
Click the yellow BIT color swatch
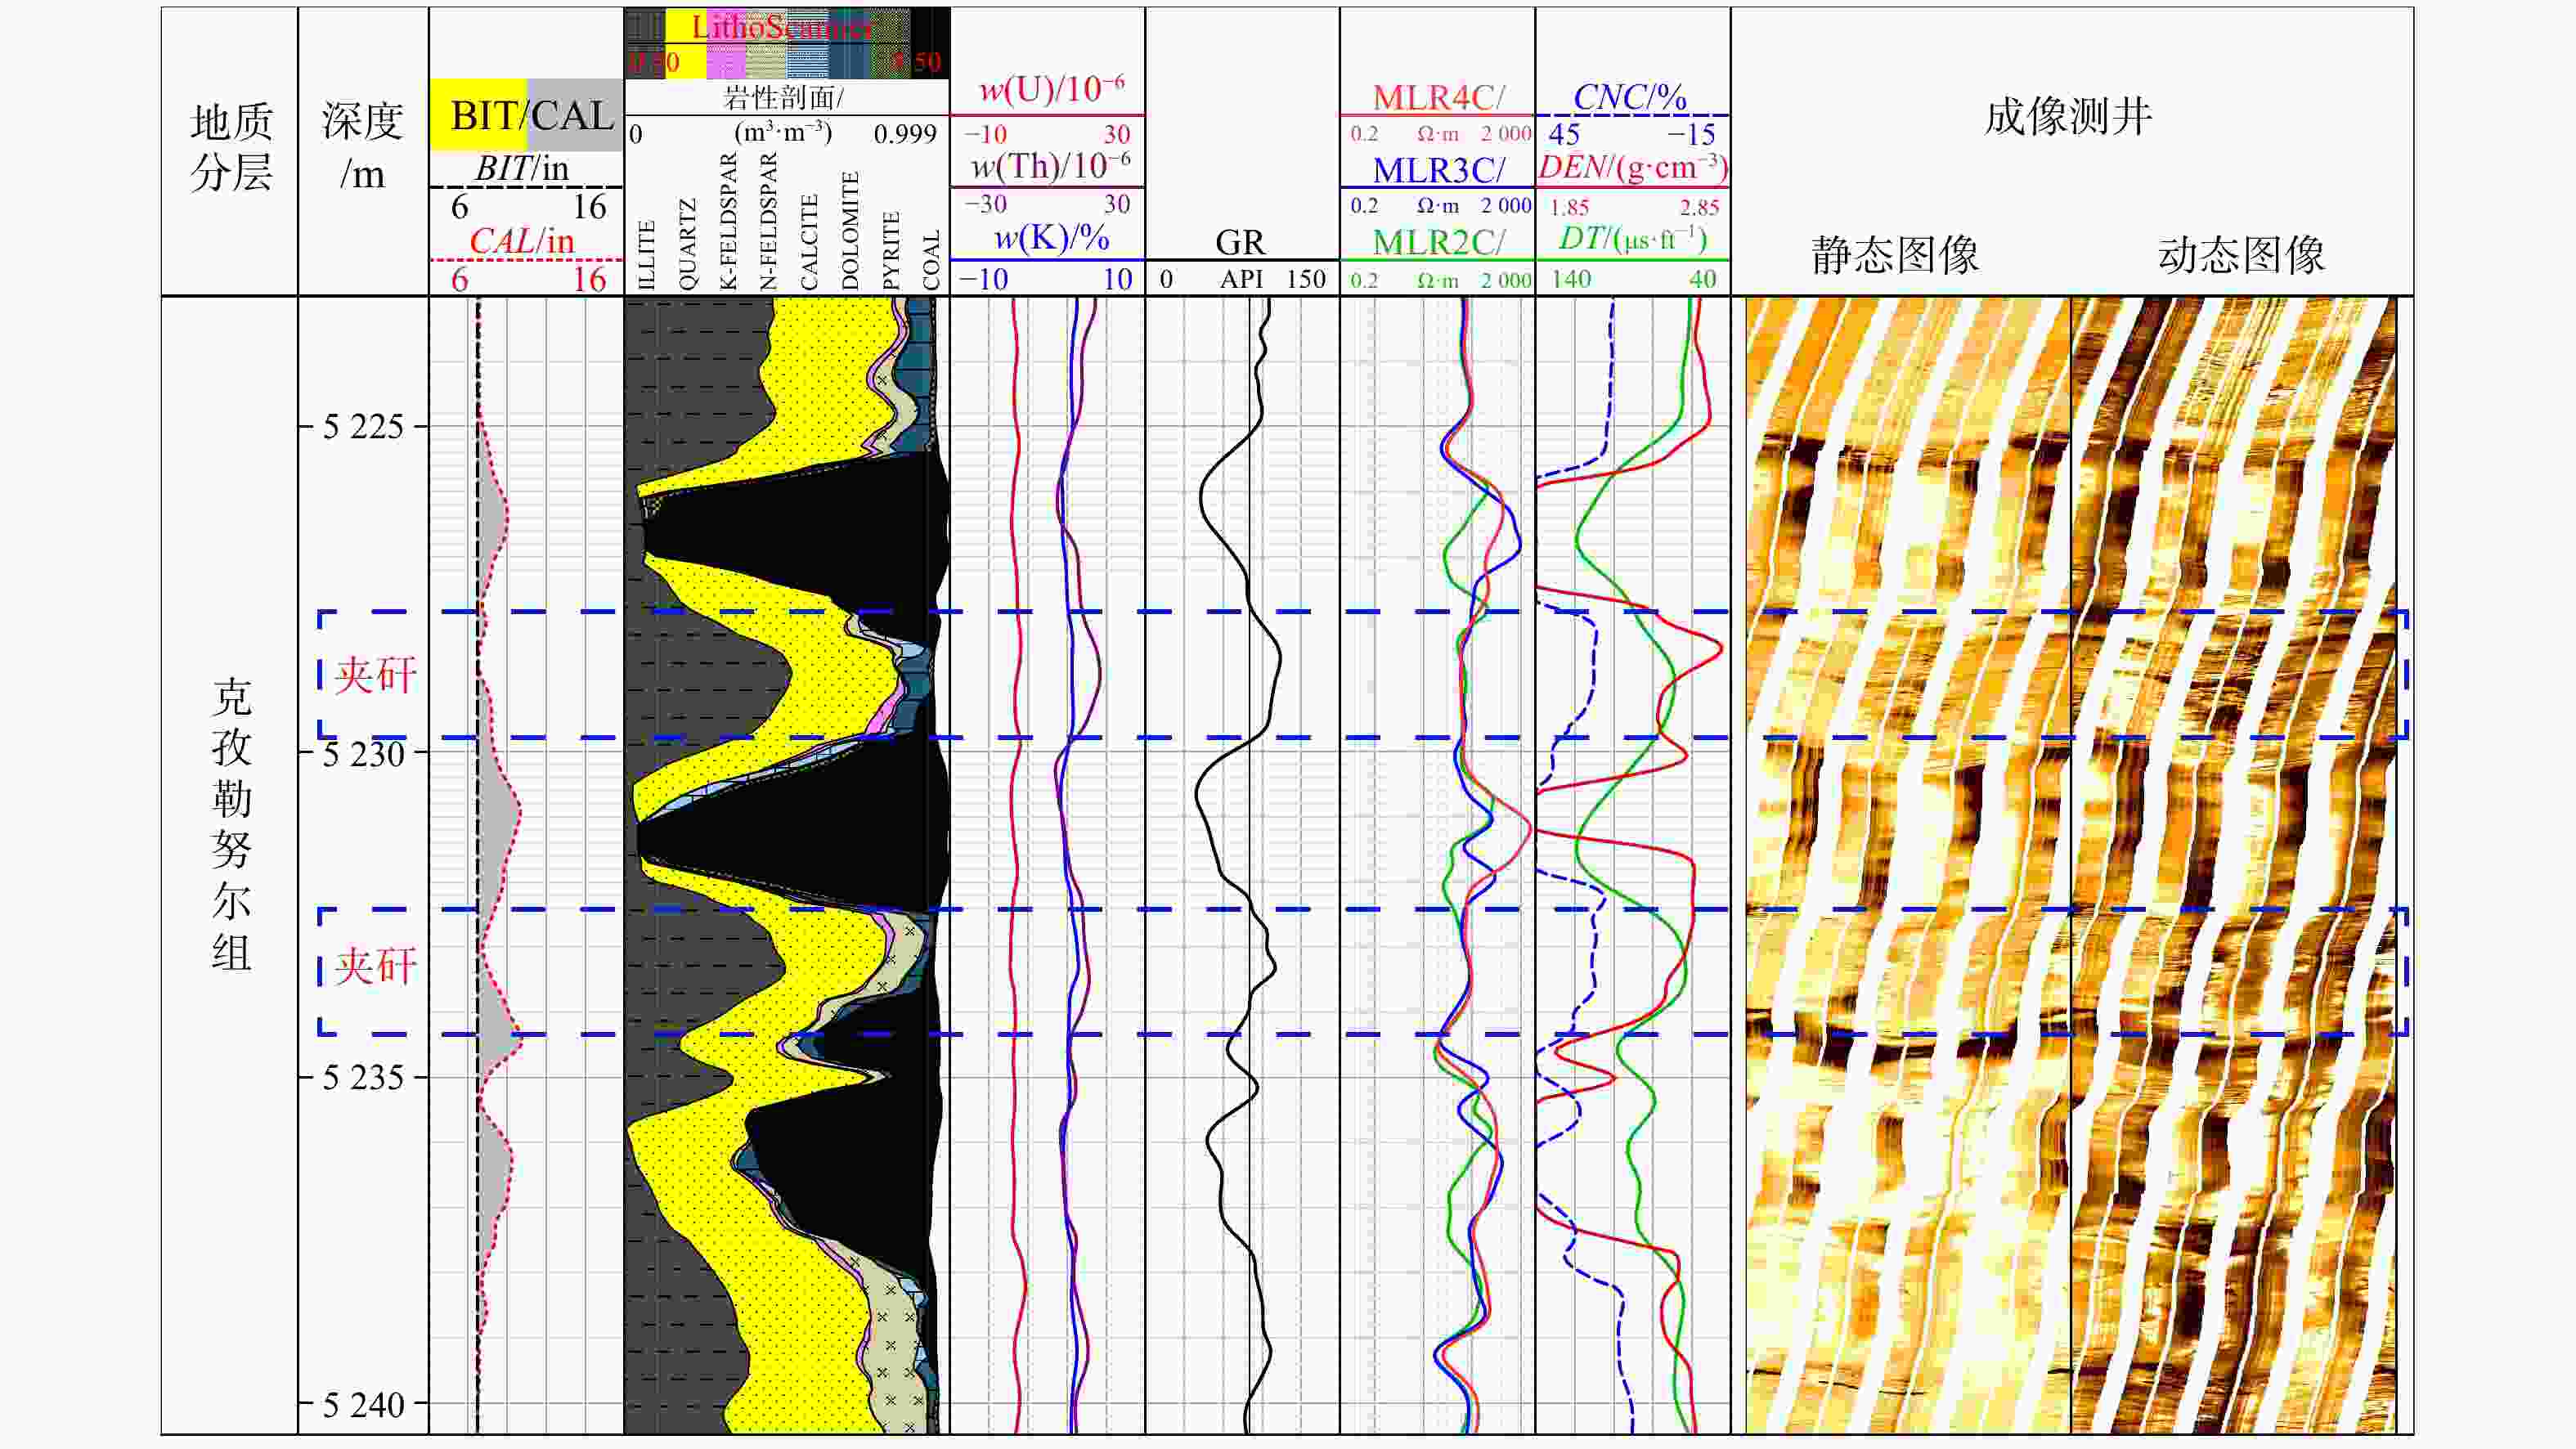478,115
